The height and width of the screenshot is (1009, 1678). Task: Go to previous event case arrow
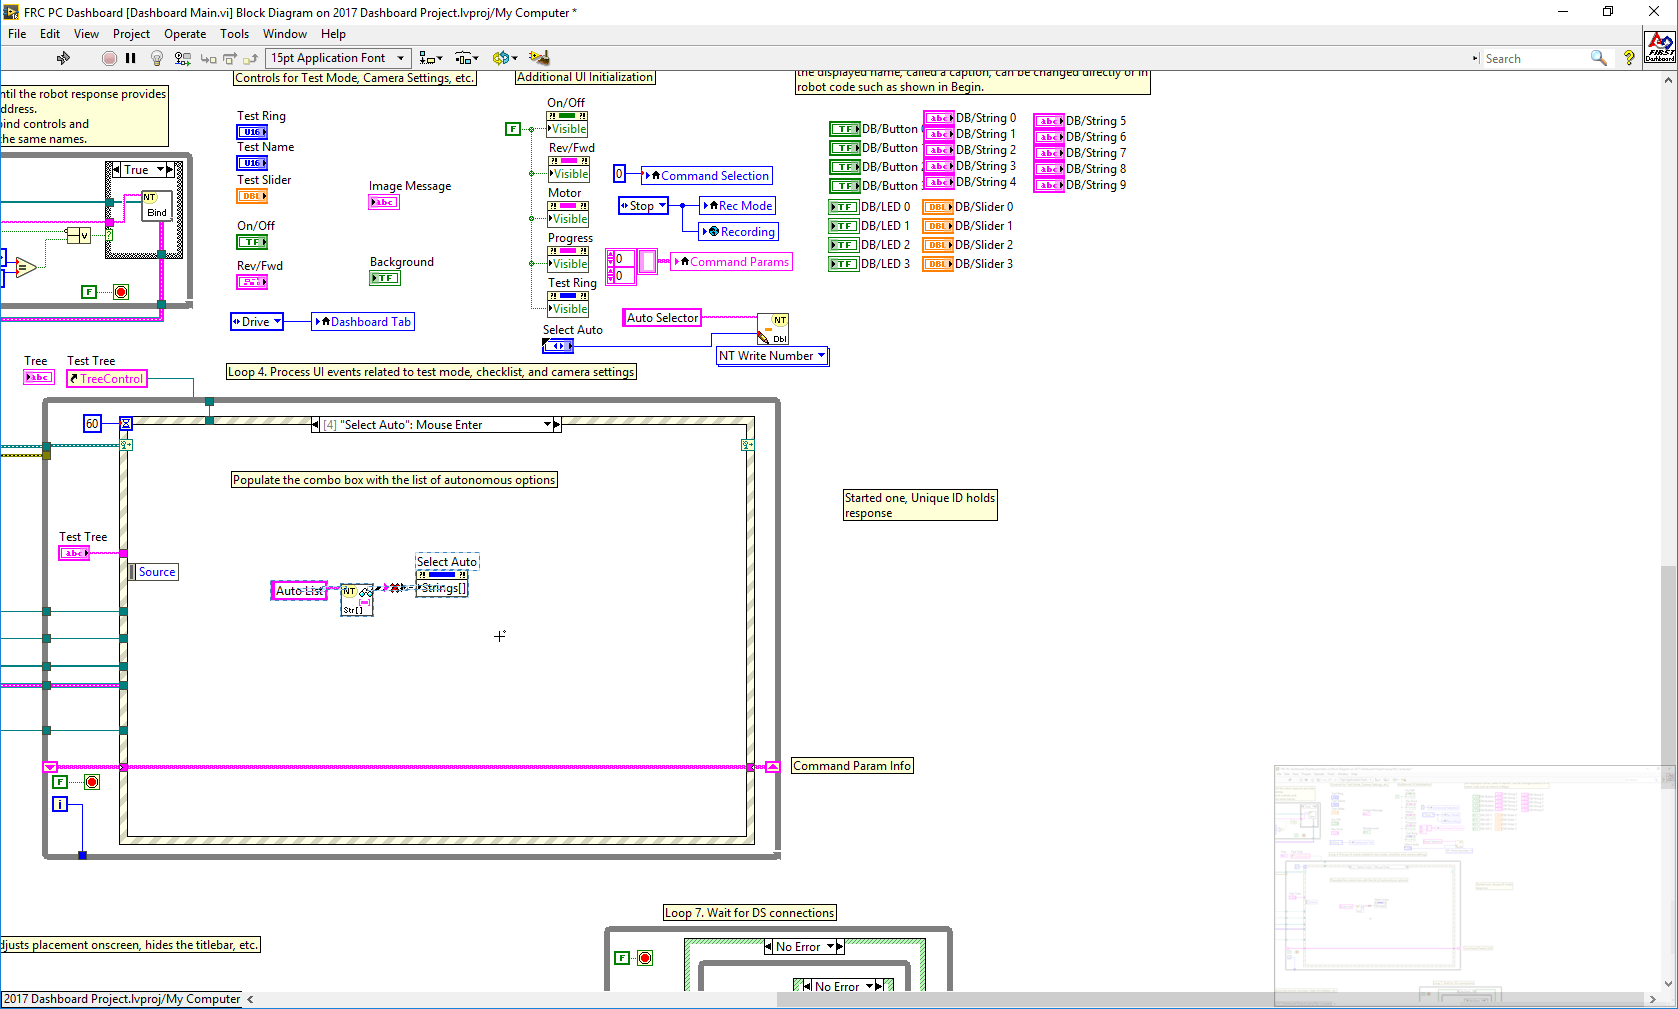click(316, 425)
